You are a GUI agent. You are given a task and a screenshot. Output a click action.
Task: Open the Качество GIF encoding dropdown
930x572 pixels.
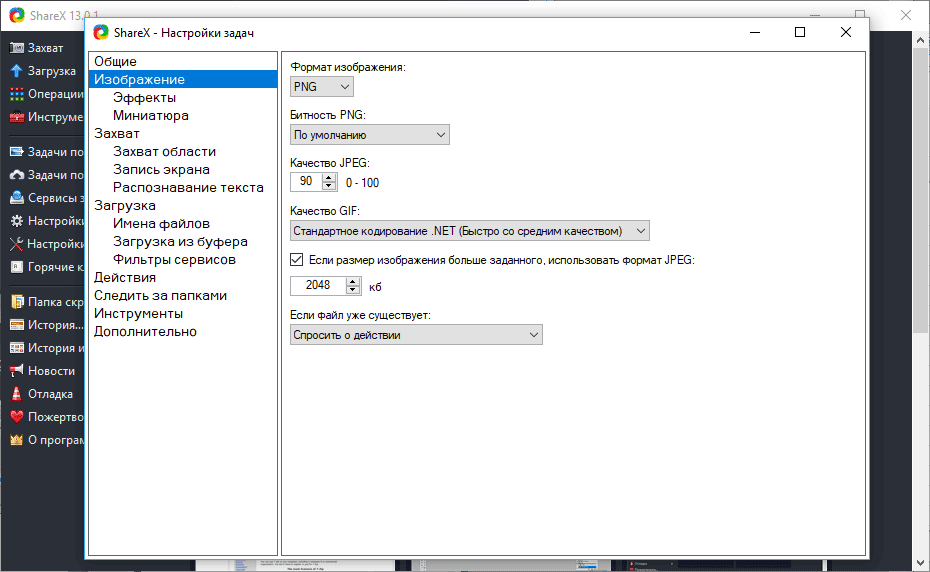point(470,231)
